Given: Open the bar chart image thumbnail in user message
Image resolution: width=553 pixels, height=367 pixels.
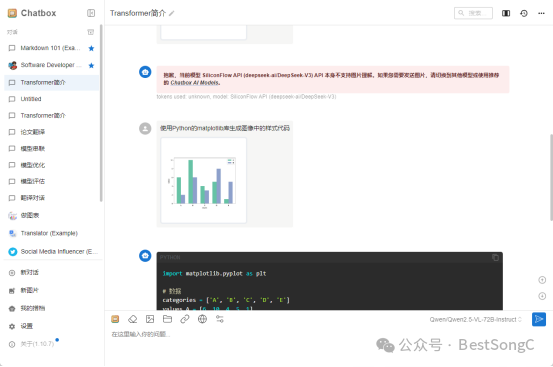Looking at the screenshot, I should click(x=203, y=180).
